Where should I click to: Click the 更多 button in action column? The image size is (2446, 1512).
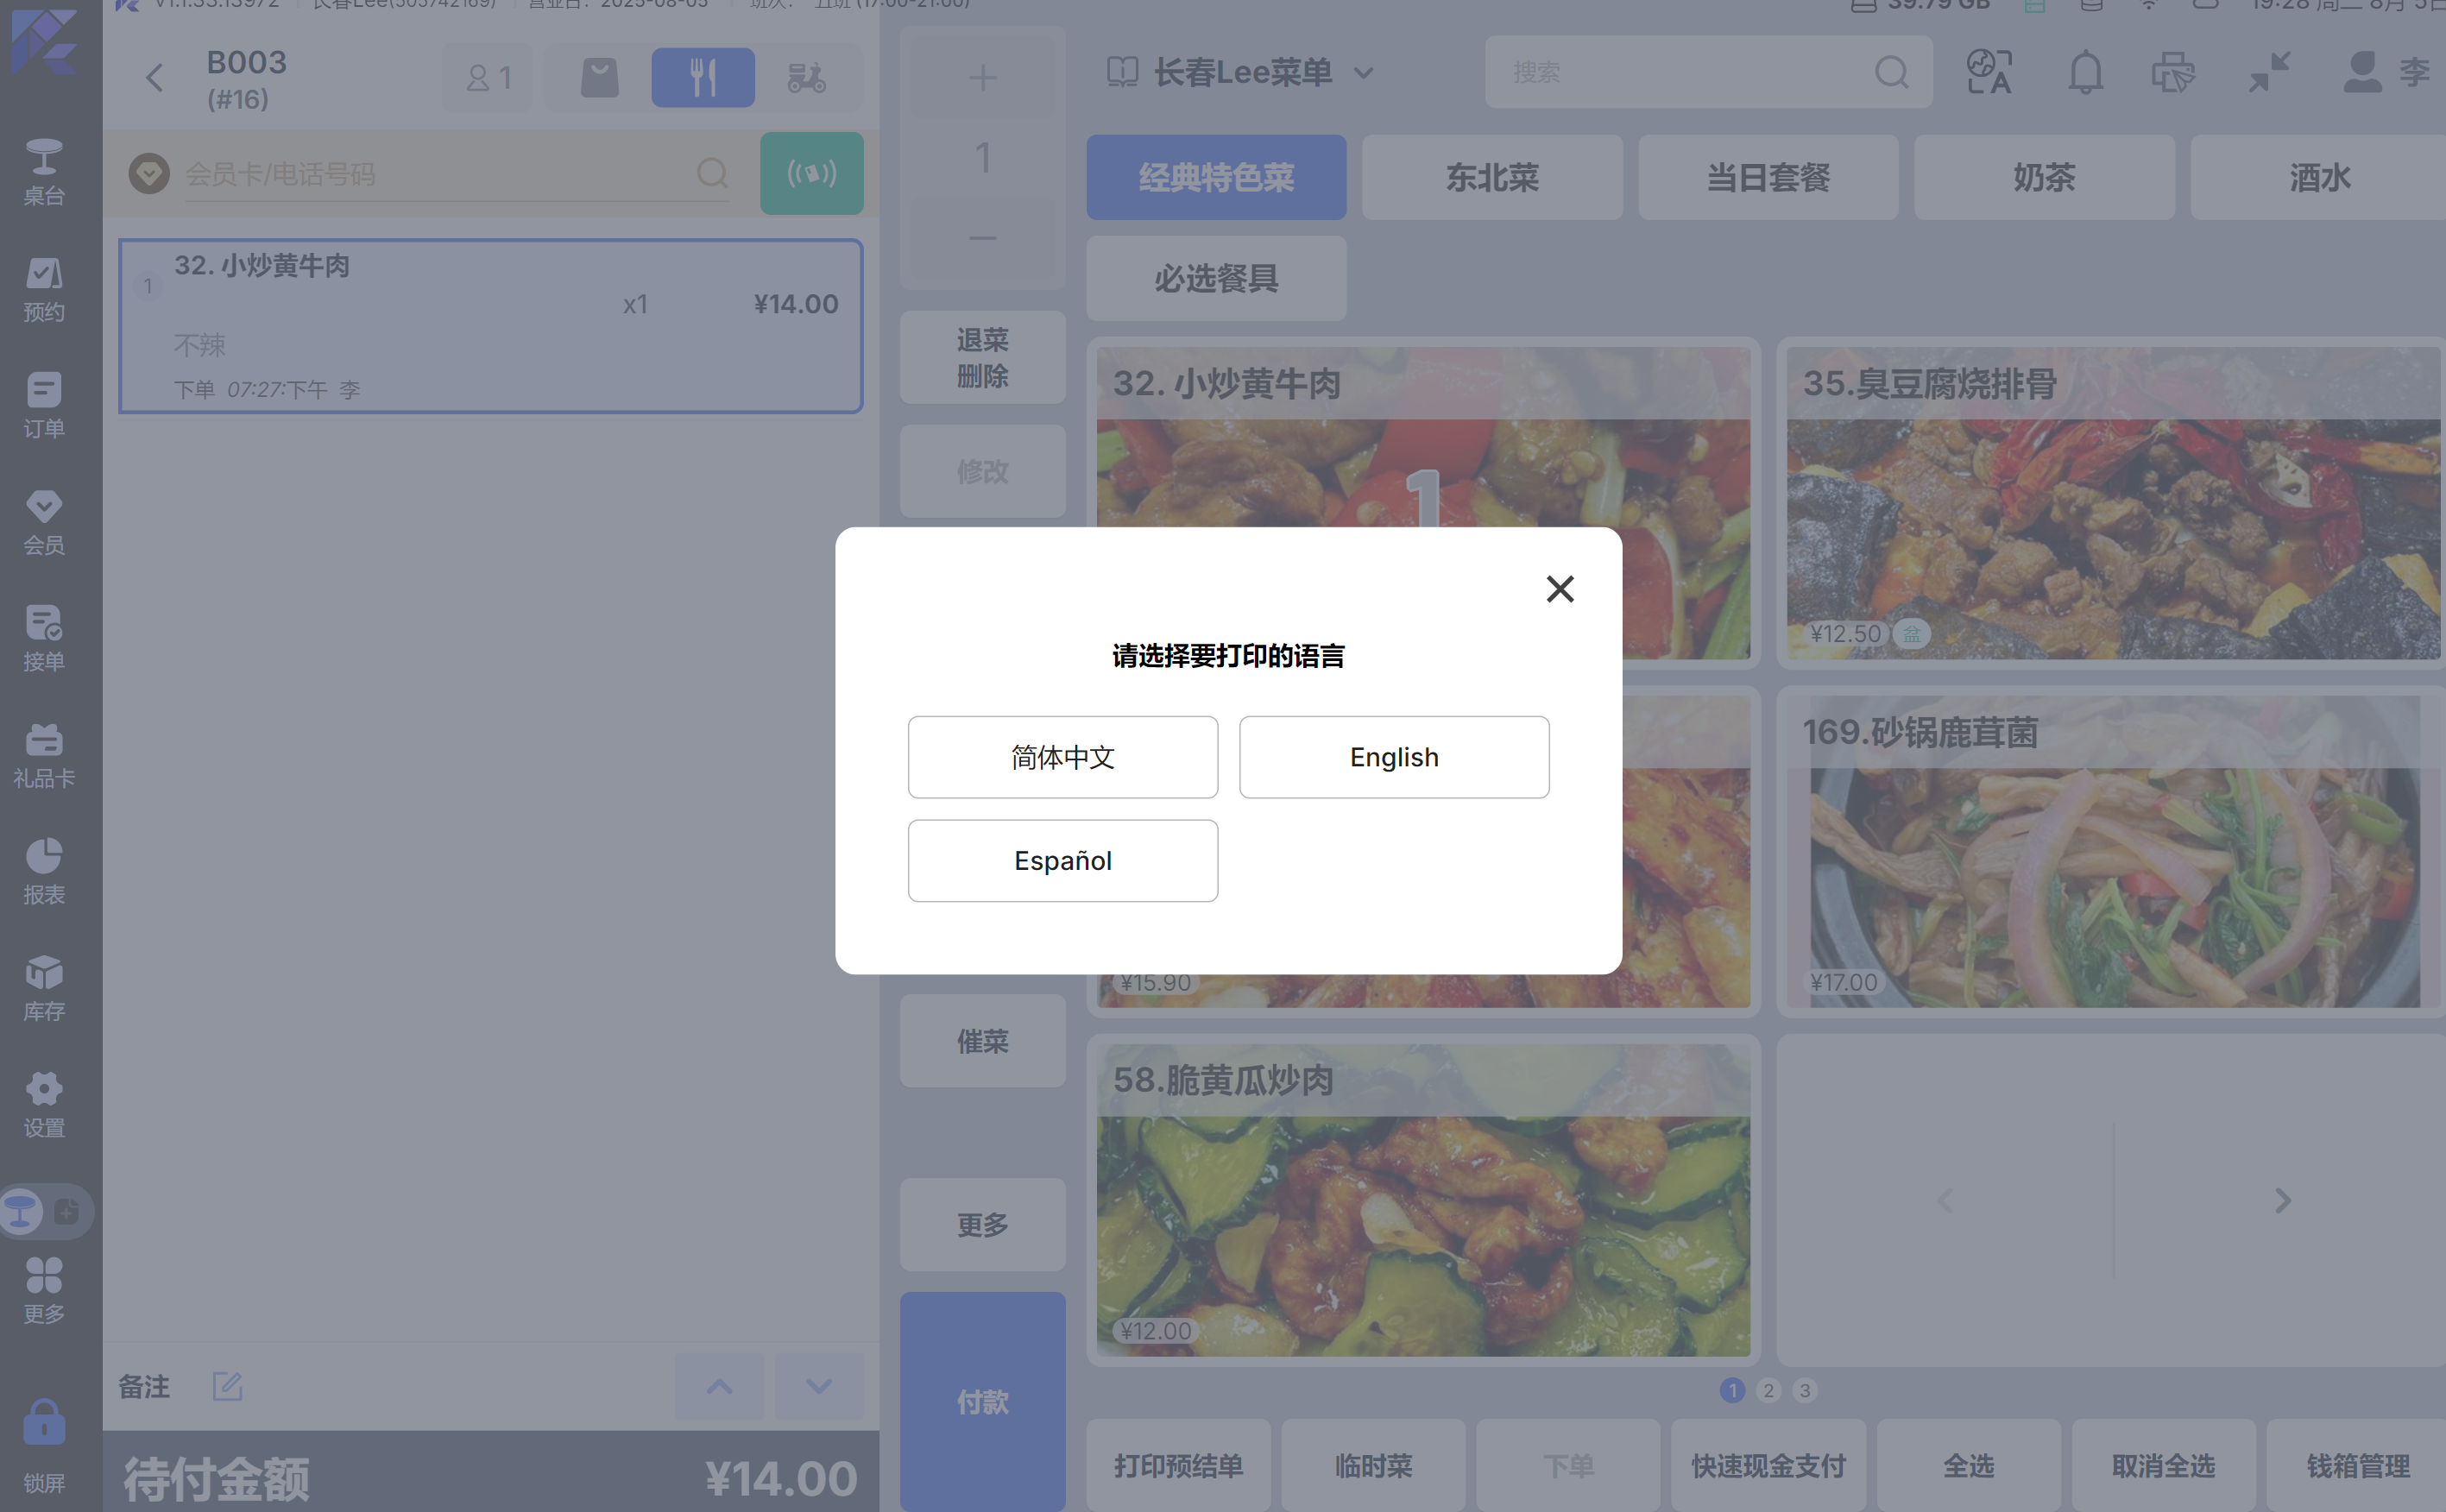pos(982,1225)
